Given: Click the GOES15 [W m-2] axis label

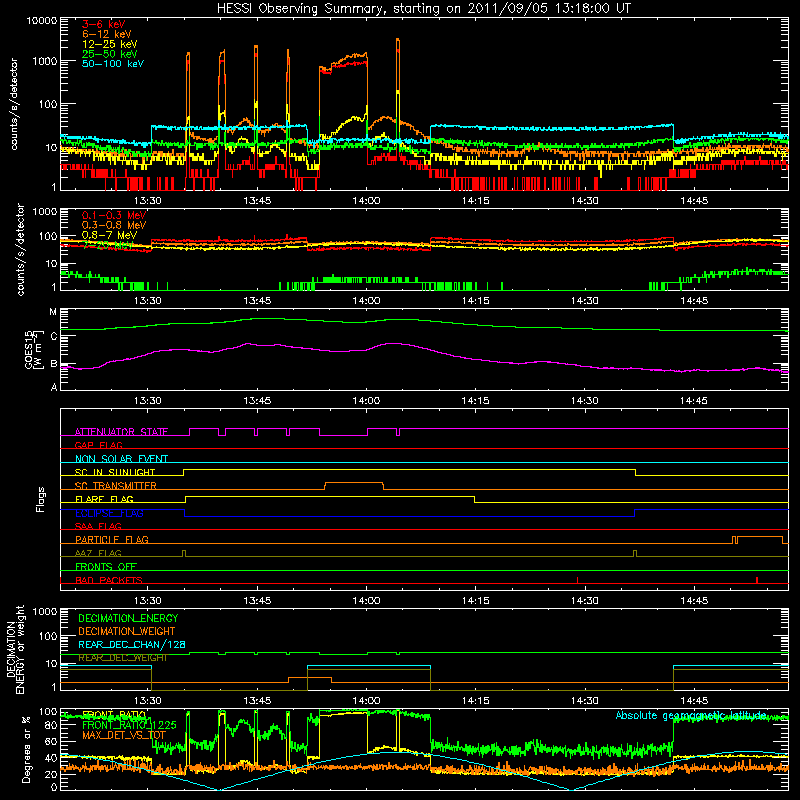Looking at the screenshot, I should 34,349.
